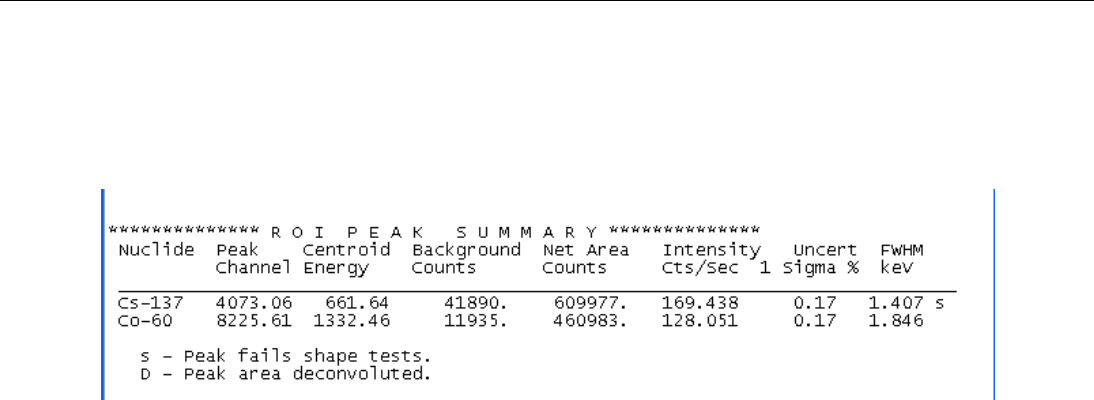Click the ROI PEAK SUMMARY title
Image resolution: width=1094 pixels, height=400 pixels.
click(438, 231)
